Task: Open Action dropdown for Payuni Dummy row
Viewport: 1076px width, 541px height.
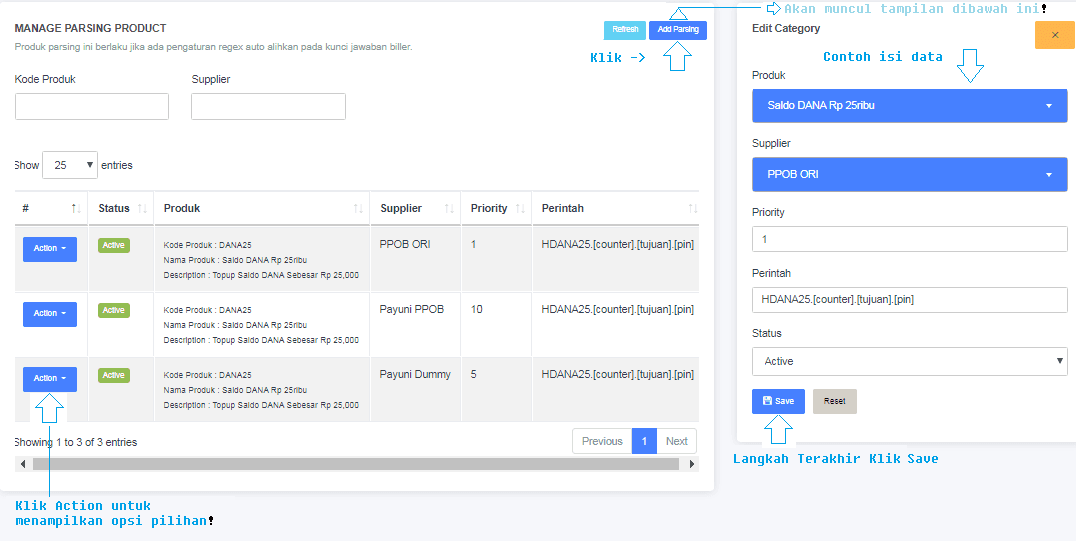Action: pos(50,379)
